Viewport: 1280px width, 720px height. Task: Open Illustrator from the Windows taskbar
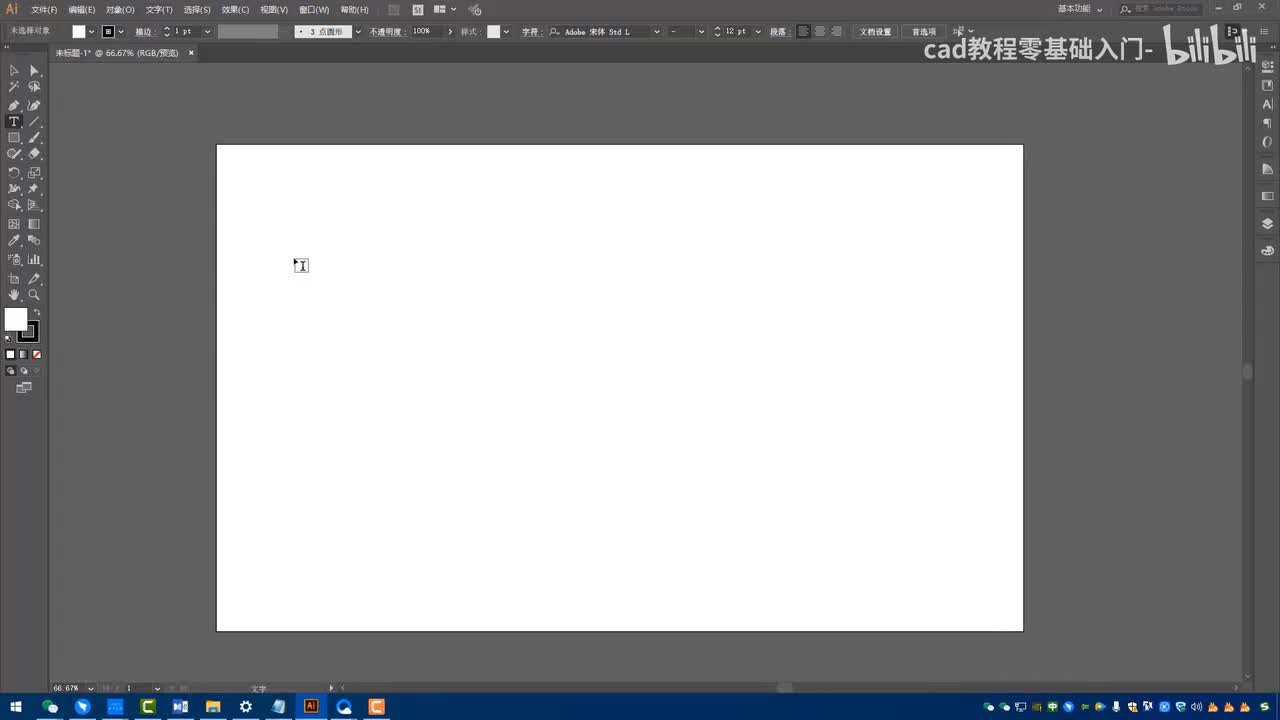pyautogui.click(x=311, y=707)
